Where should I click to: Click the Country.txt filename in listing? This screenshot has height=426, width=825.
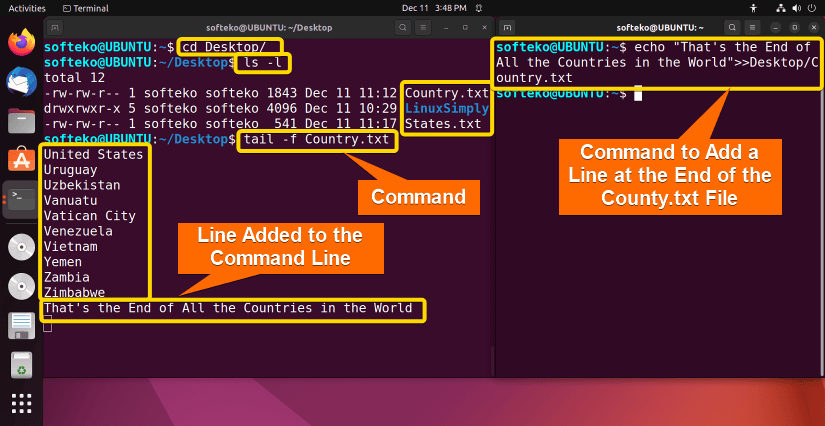[447, 94]
